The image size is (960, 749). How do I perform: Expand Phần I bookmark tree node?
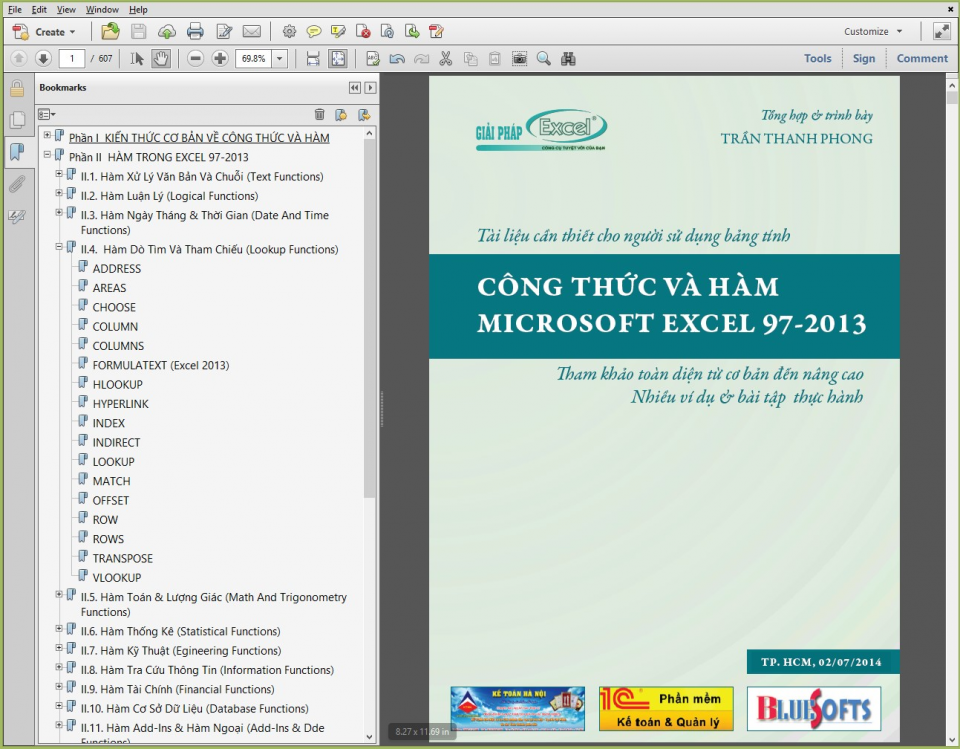tap(47, 136)
